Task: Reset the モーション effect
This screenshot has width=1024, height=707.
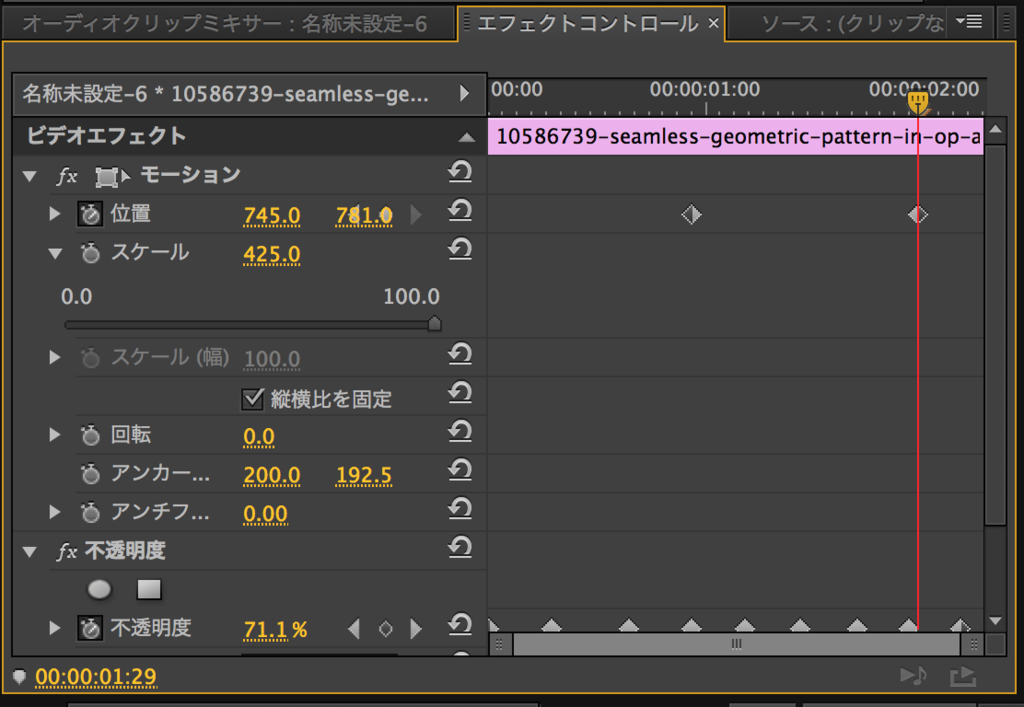Action: click(460, 172)
